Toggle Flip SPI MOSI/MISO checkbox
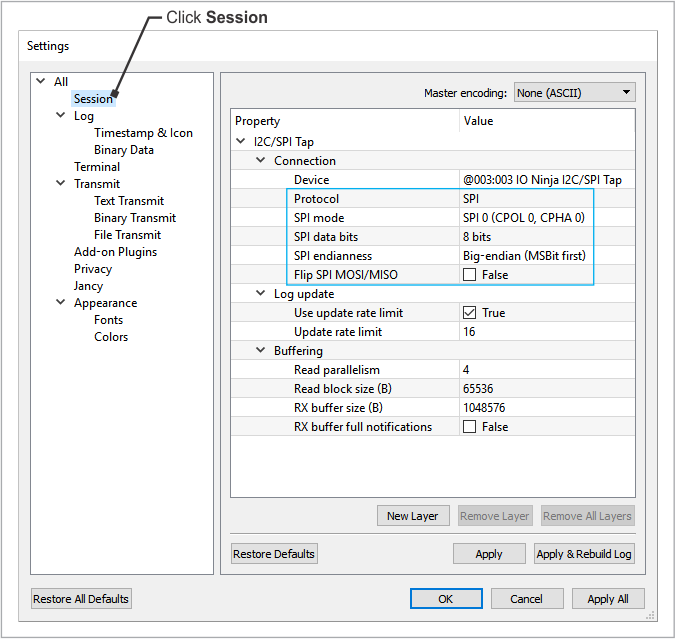Image resolution: width=675 pixels, height=639 pixels. (469, 275)
